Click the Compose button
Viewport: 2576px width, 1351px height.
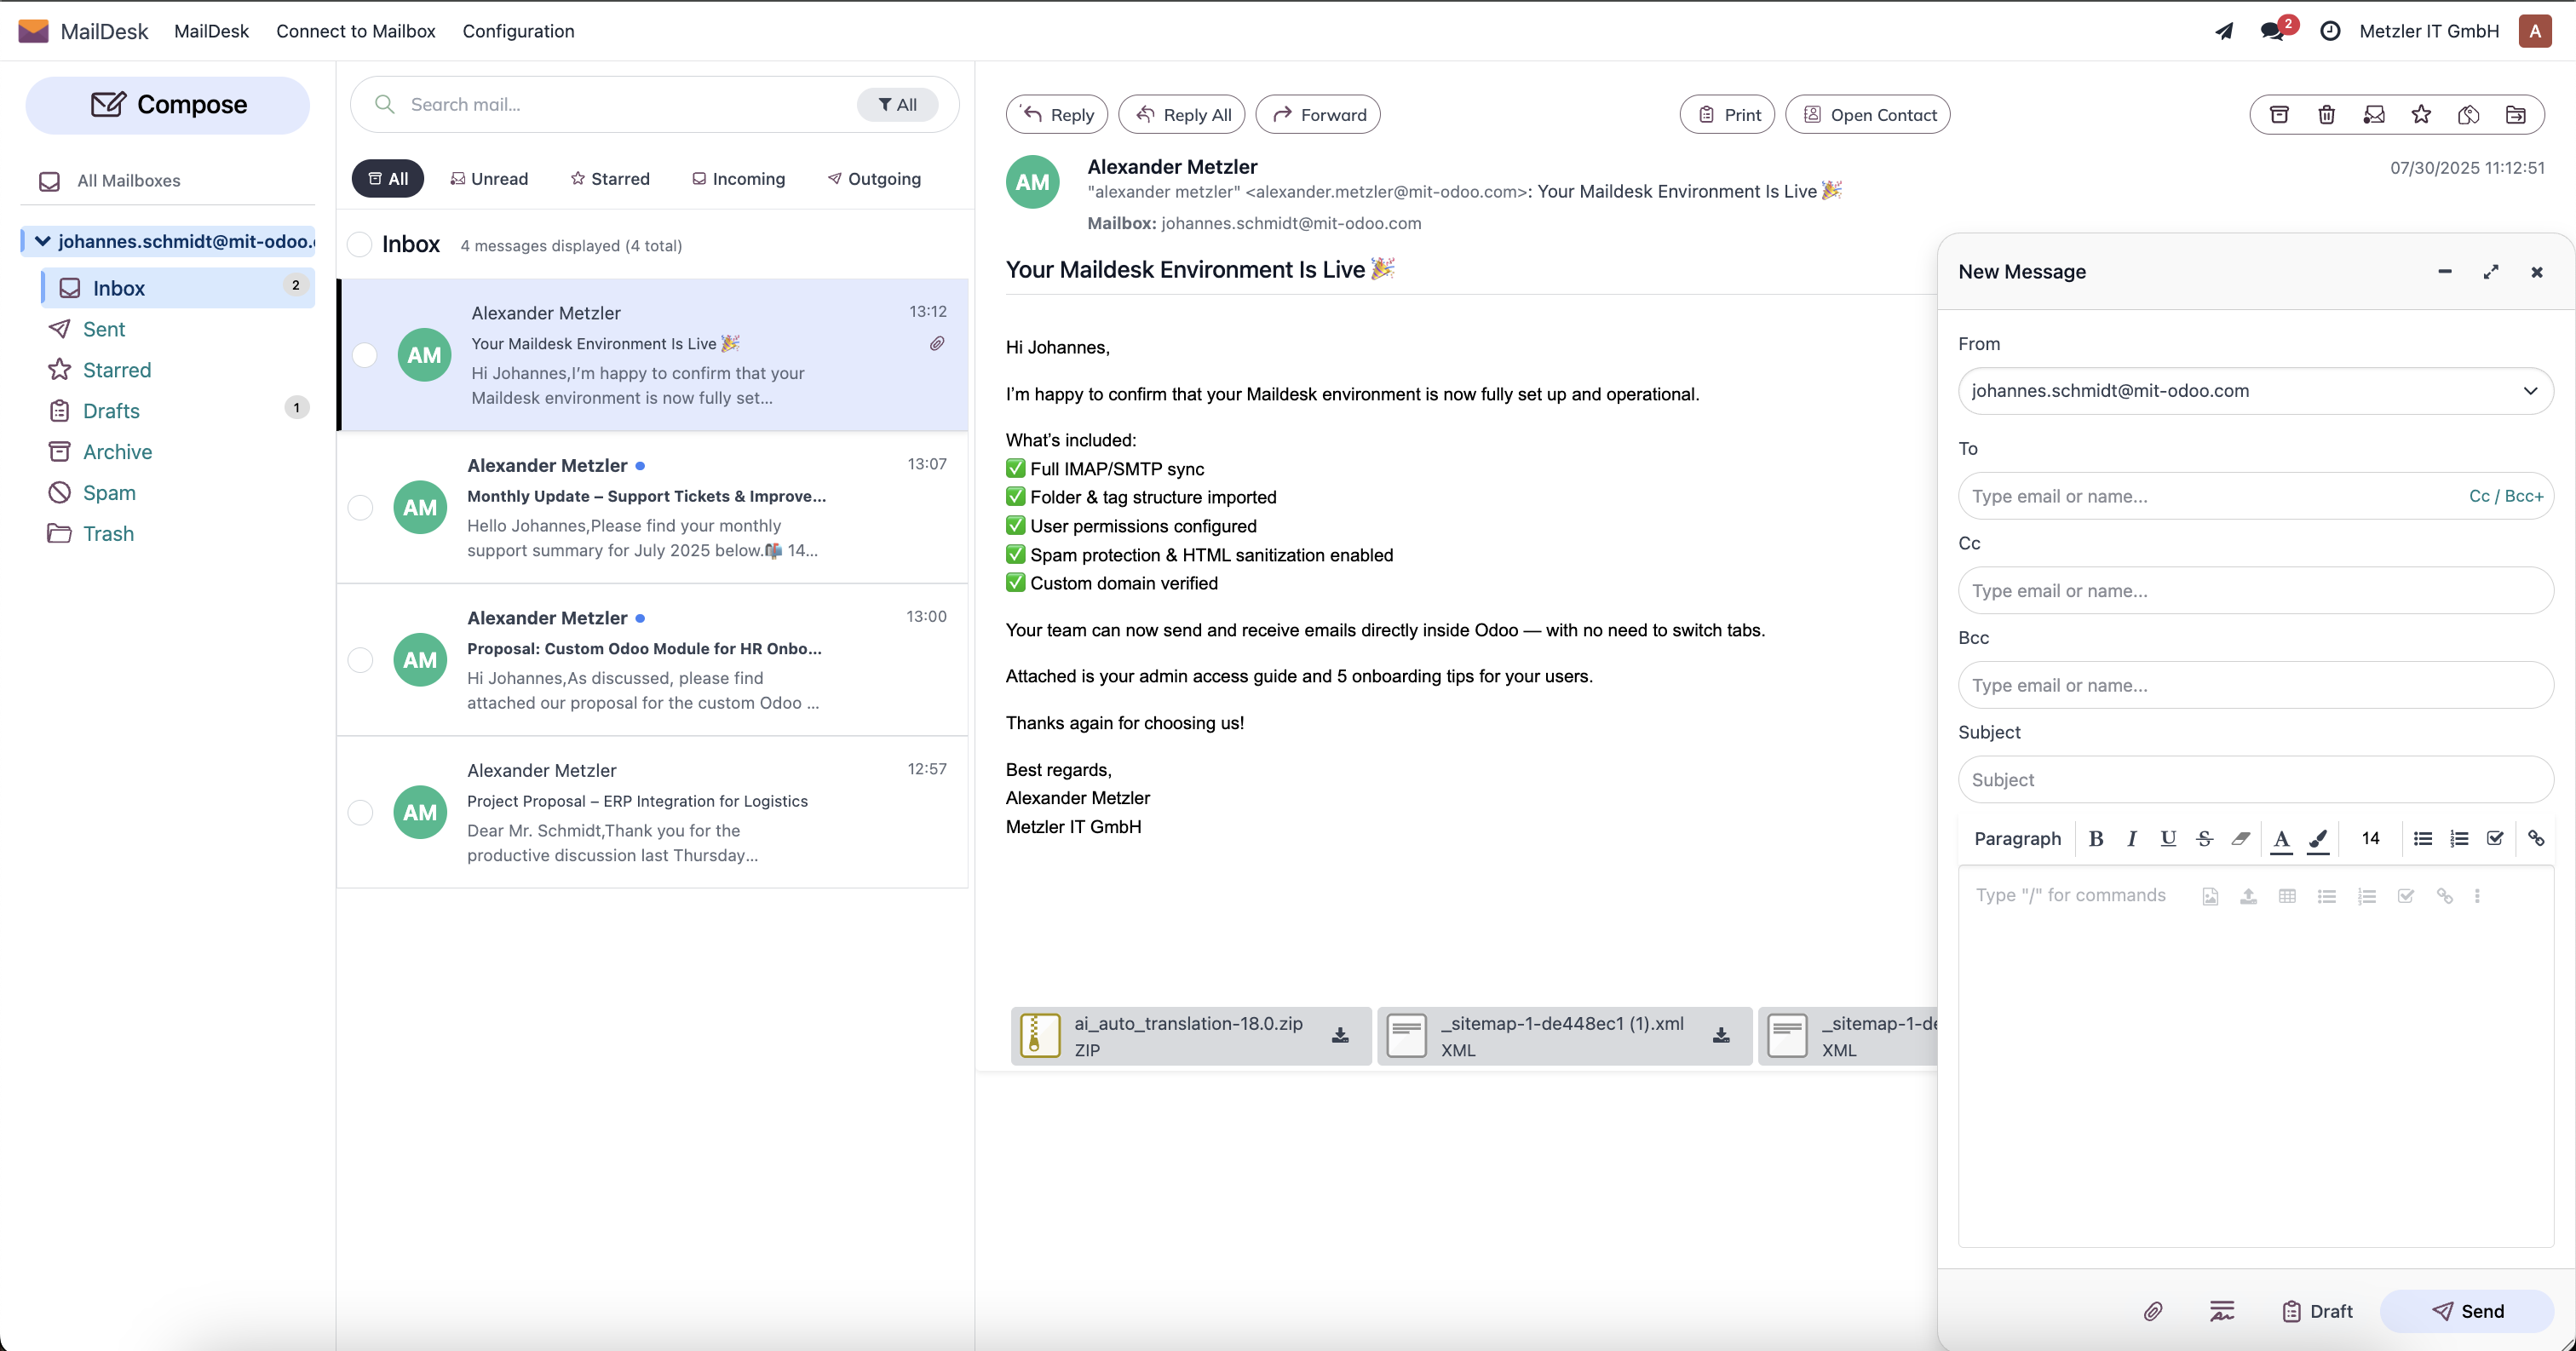[167, 105]
